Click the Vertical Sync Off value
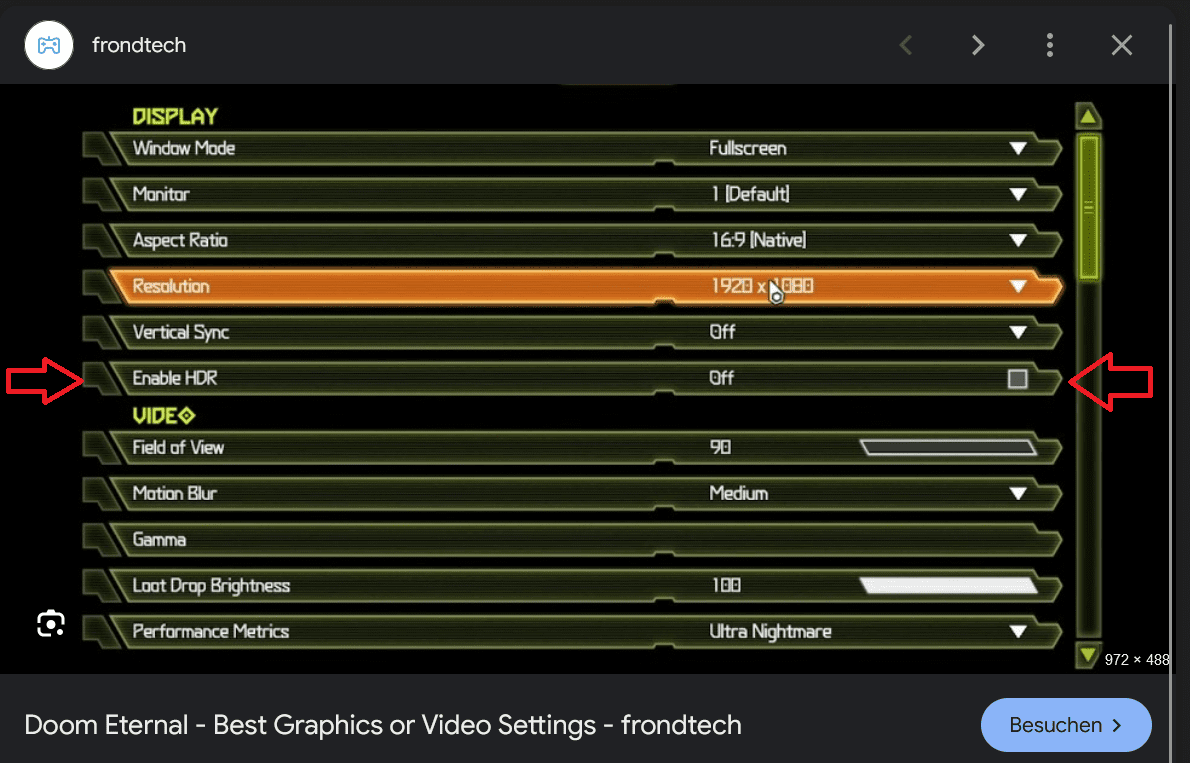The height and width of the screenshot is (763, 1190). [722, 333]
